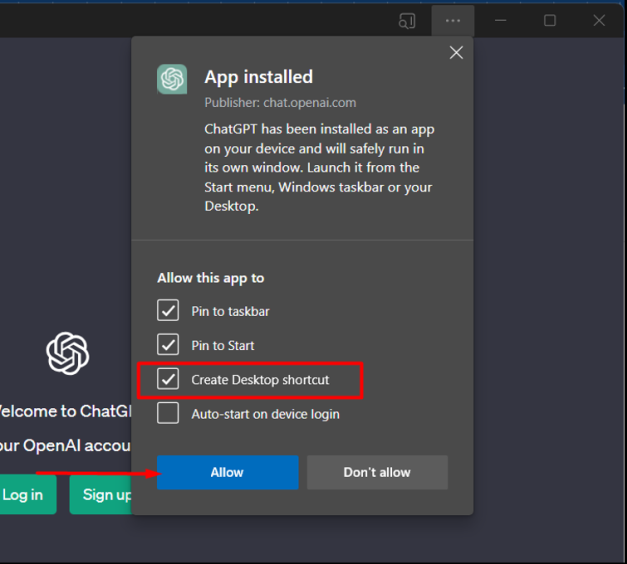Enable Auto-start on device login
Viewport: 627px width, 564px height.
(x=169, y=414)
